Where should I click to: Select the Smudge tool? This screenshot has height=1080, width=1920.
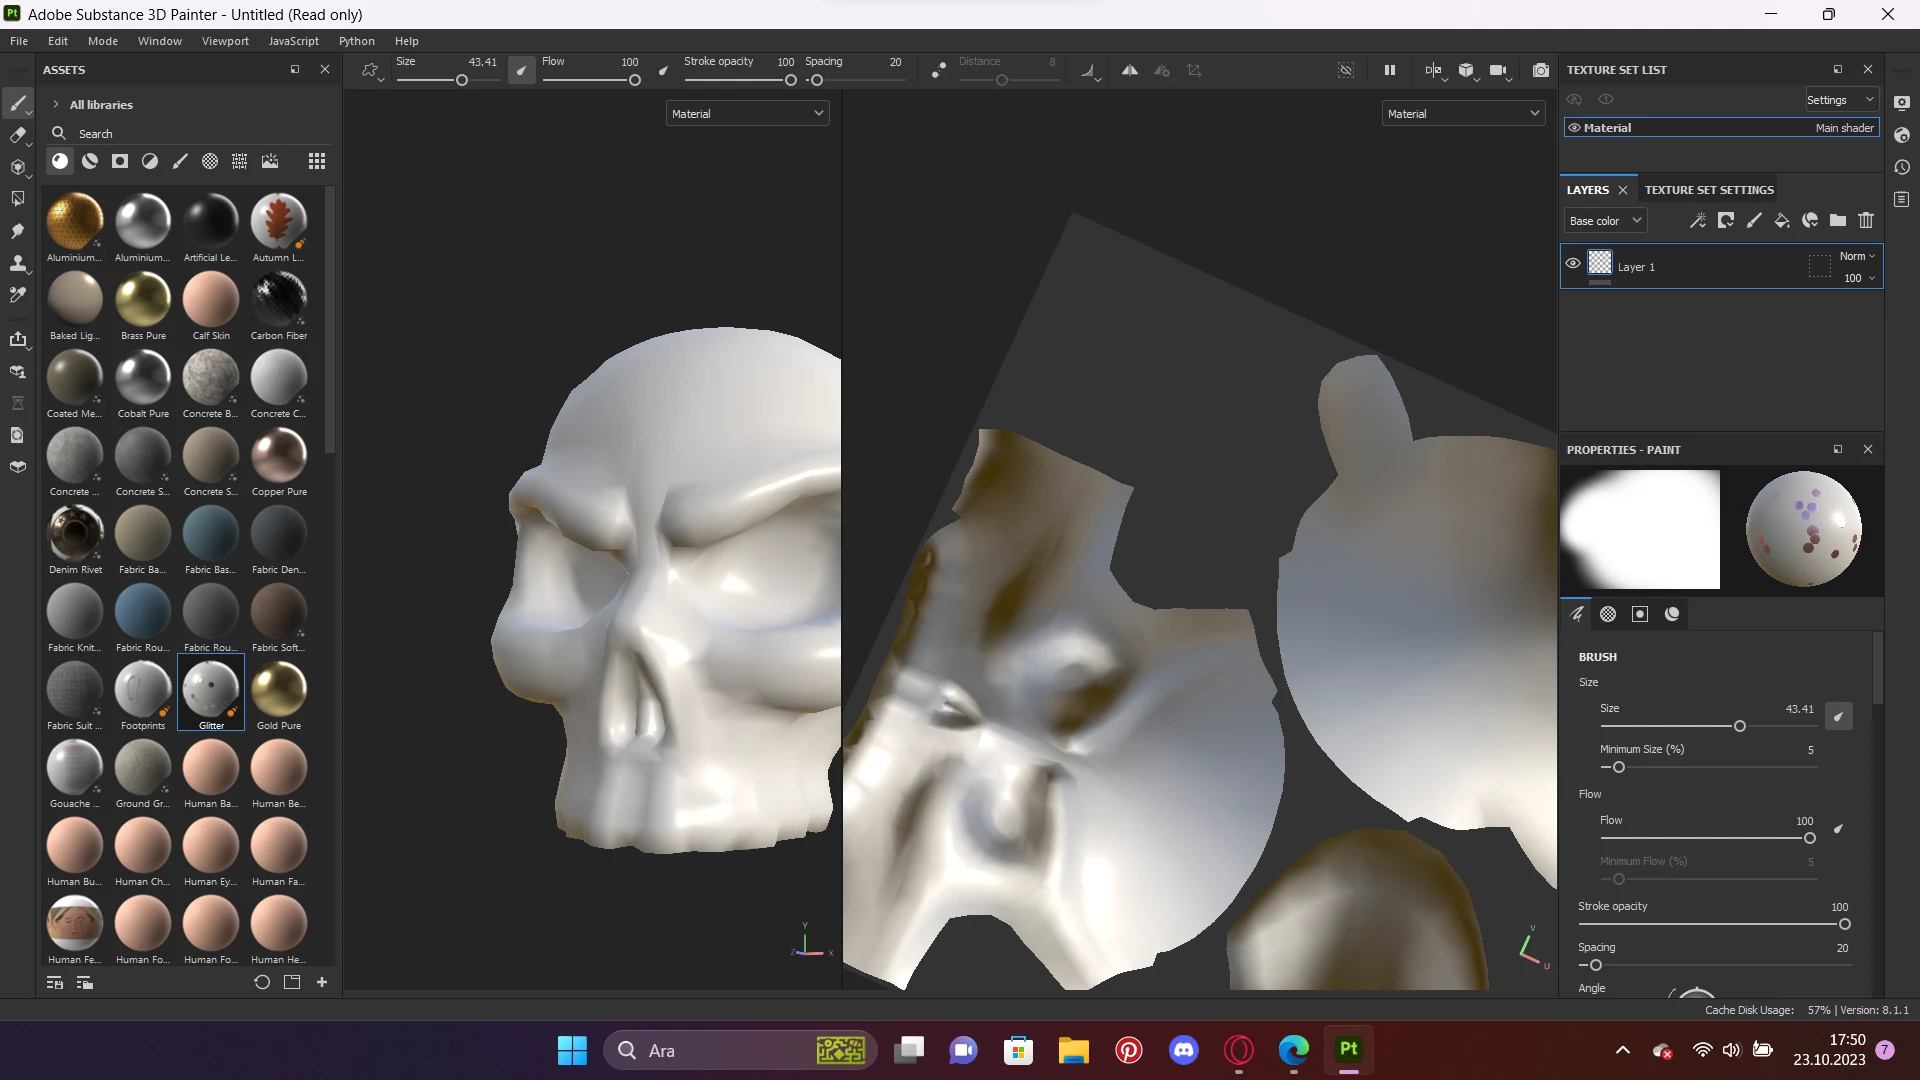[18, 231]
